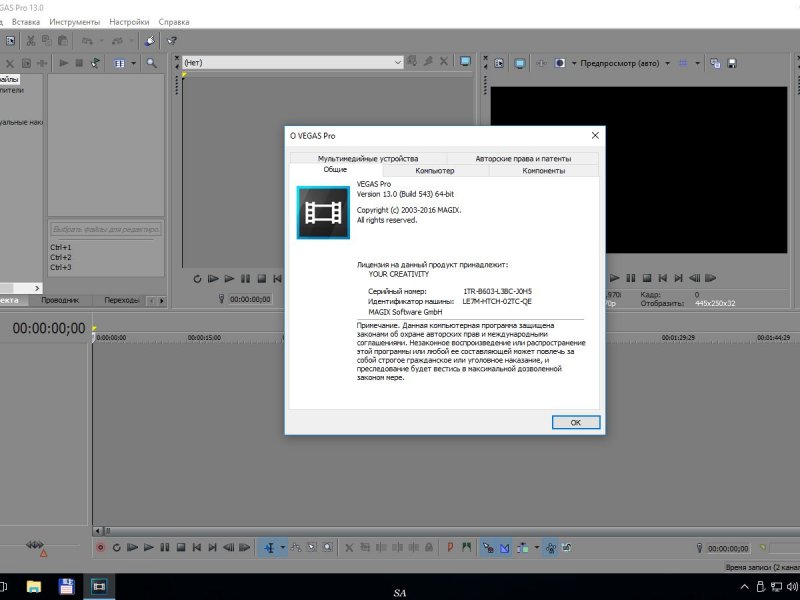Open the Переходы docked tab

121,300
